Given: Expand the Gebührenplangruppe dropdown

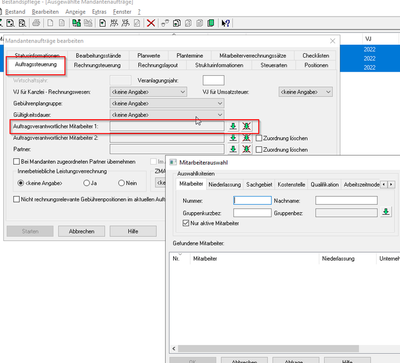Looking at the screenshot, I should (167, 104).
